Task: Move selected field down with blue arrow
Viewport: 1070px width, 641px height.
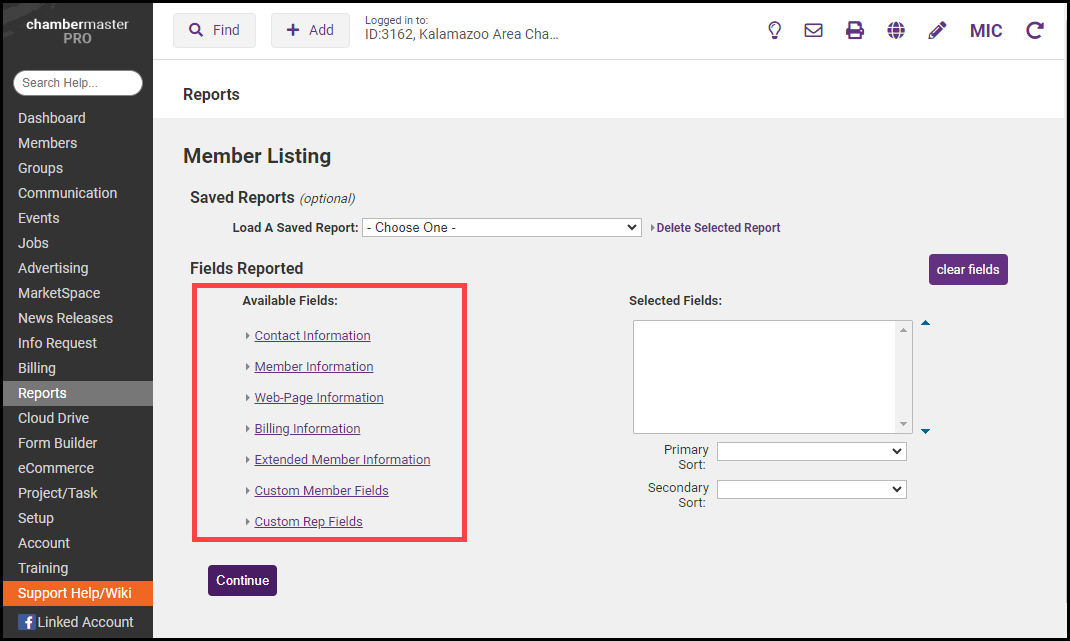Action: (925, 431)
